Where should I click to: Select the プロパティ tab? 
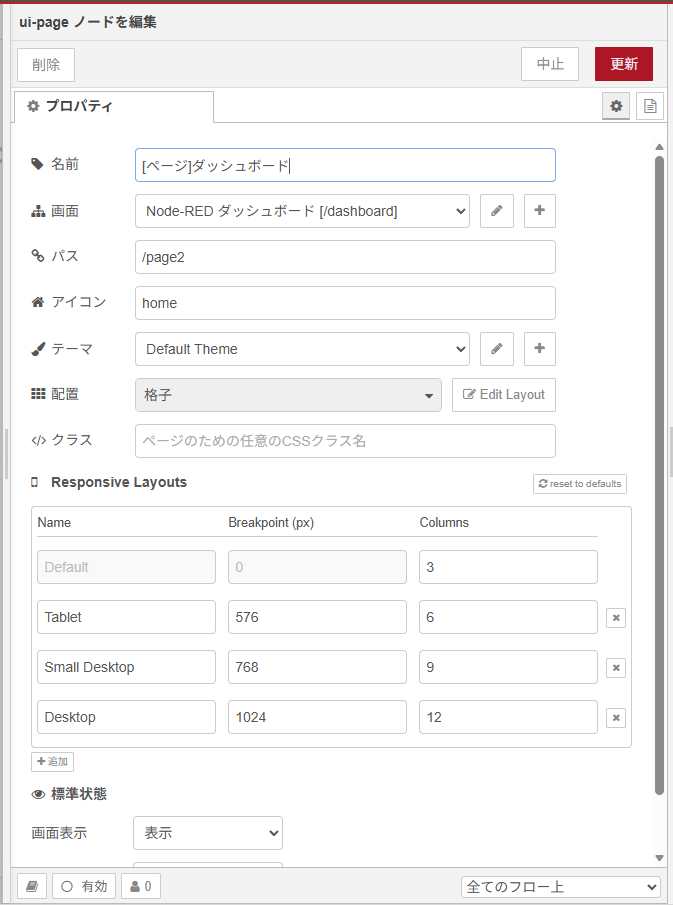click(113, 106)
